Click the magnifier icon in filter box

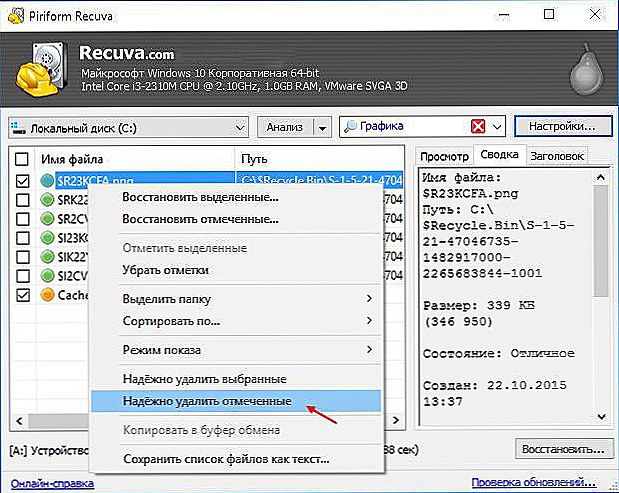350,127
